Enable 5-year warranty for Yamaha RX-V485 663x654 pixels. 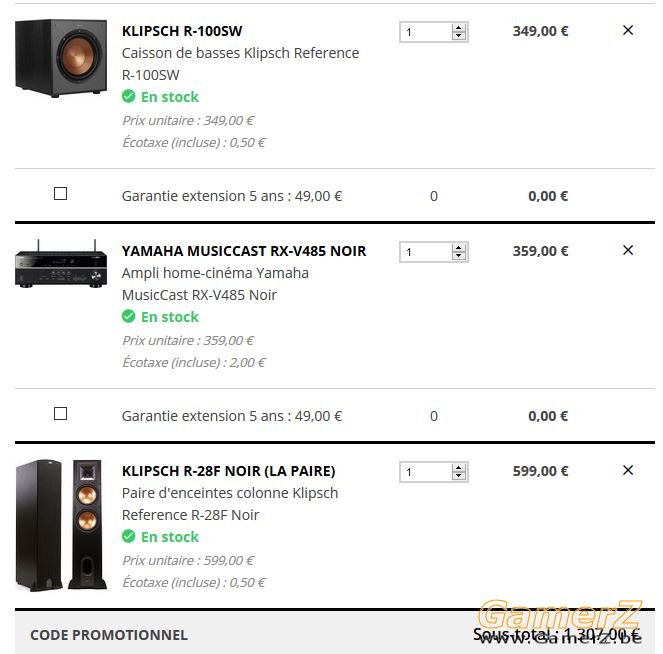(60, 413)
